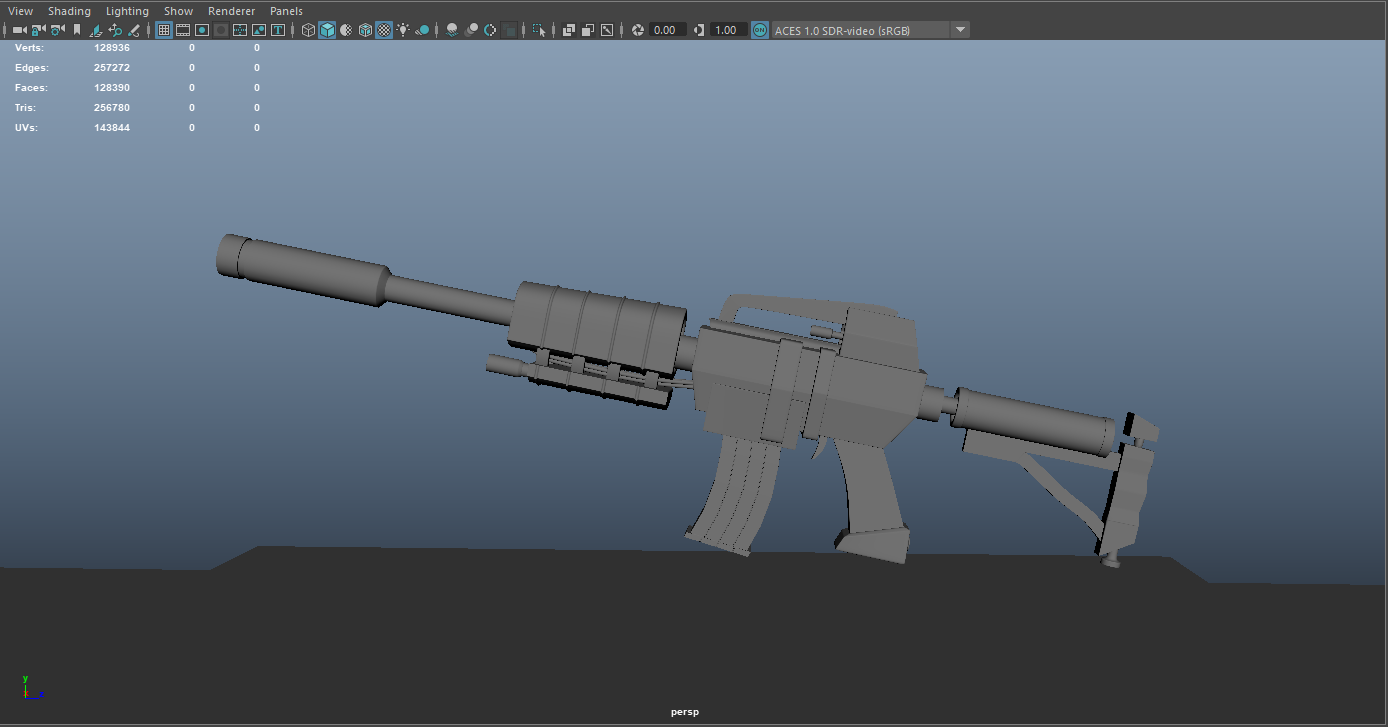This screenshot has width=1388, height=727.
Task: Enable the Film Gate overlay
Action: tap(183, 30)
